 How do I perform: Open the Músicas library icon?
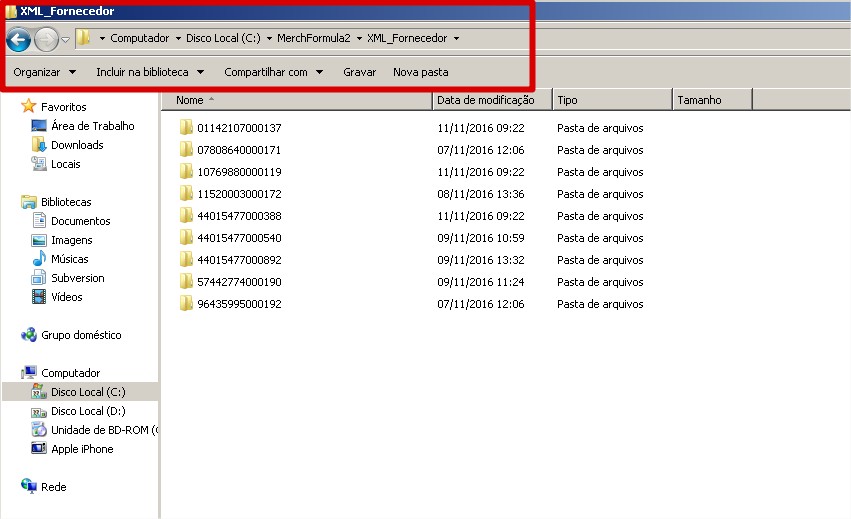click(39, 259)
